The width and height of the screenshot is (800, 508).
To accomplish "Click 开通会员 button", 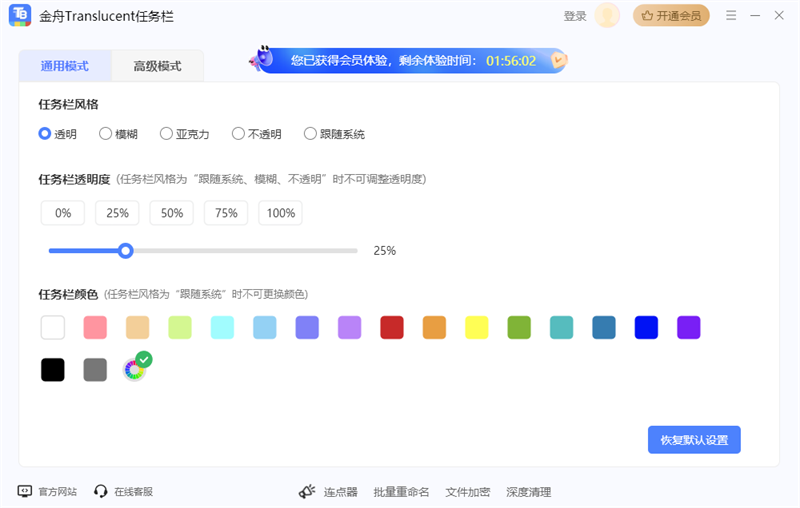I will pos(671,16).
